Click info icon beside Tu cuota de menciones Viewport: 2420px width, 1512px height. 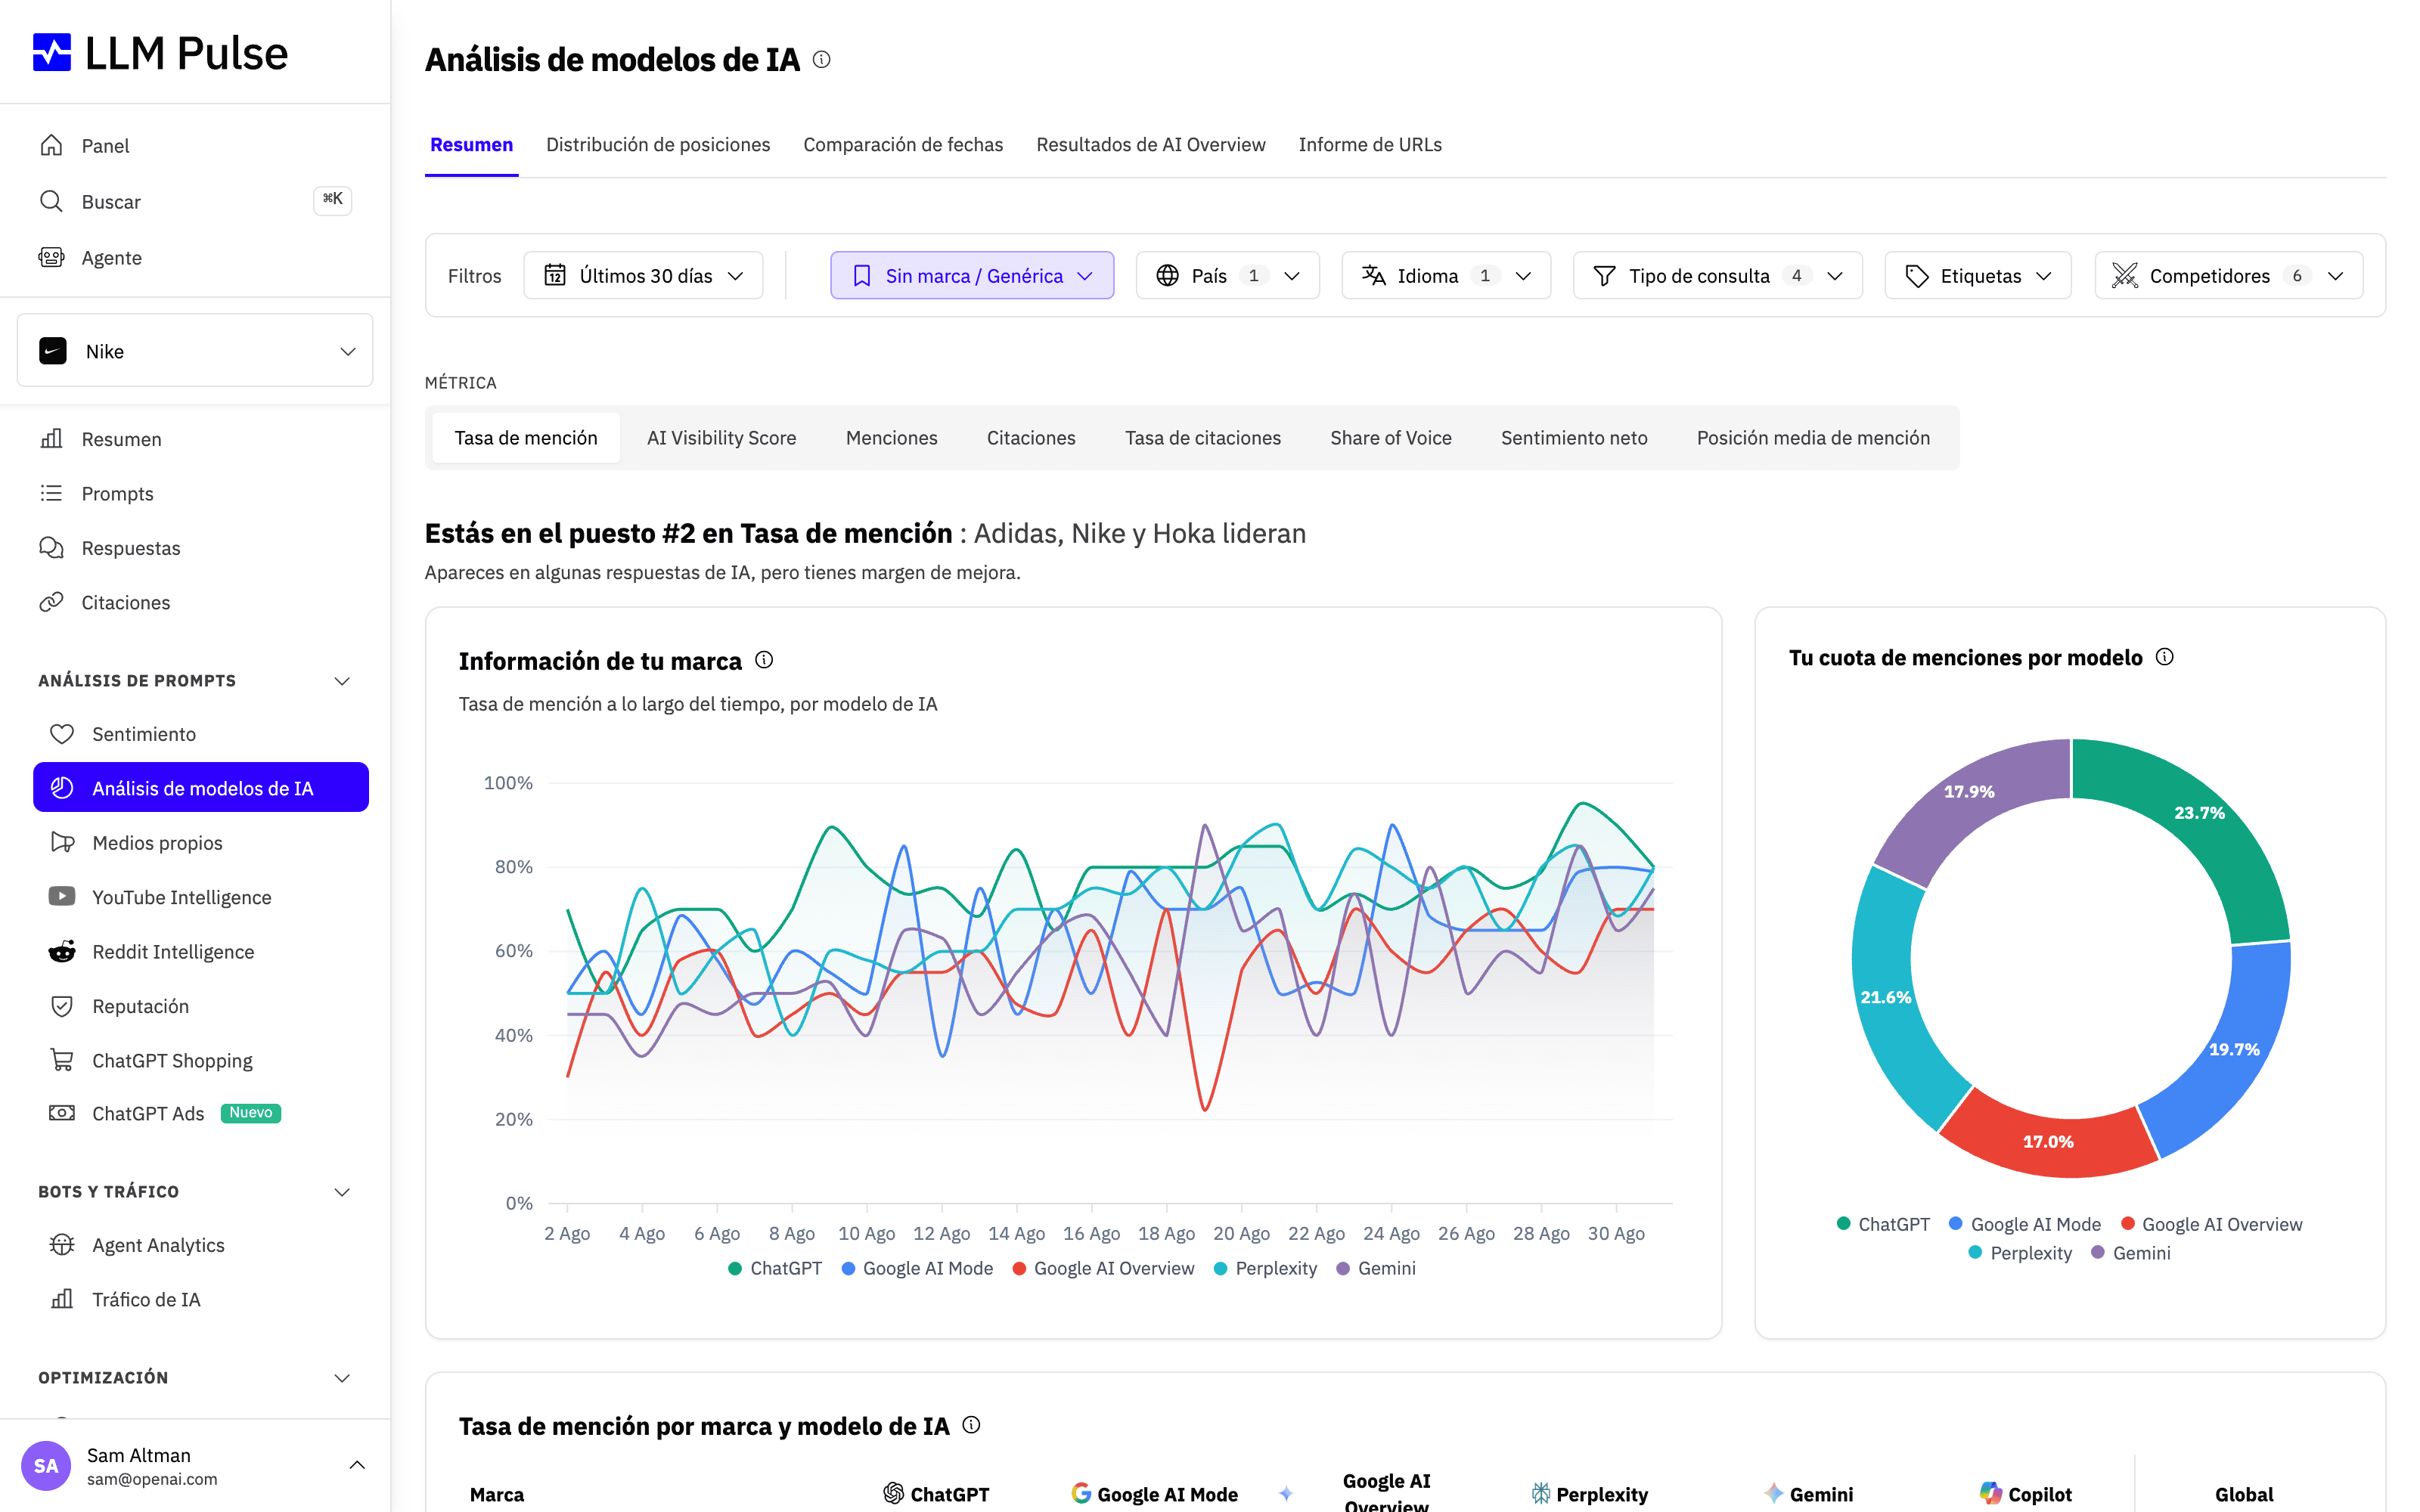tap(2164, 657)
